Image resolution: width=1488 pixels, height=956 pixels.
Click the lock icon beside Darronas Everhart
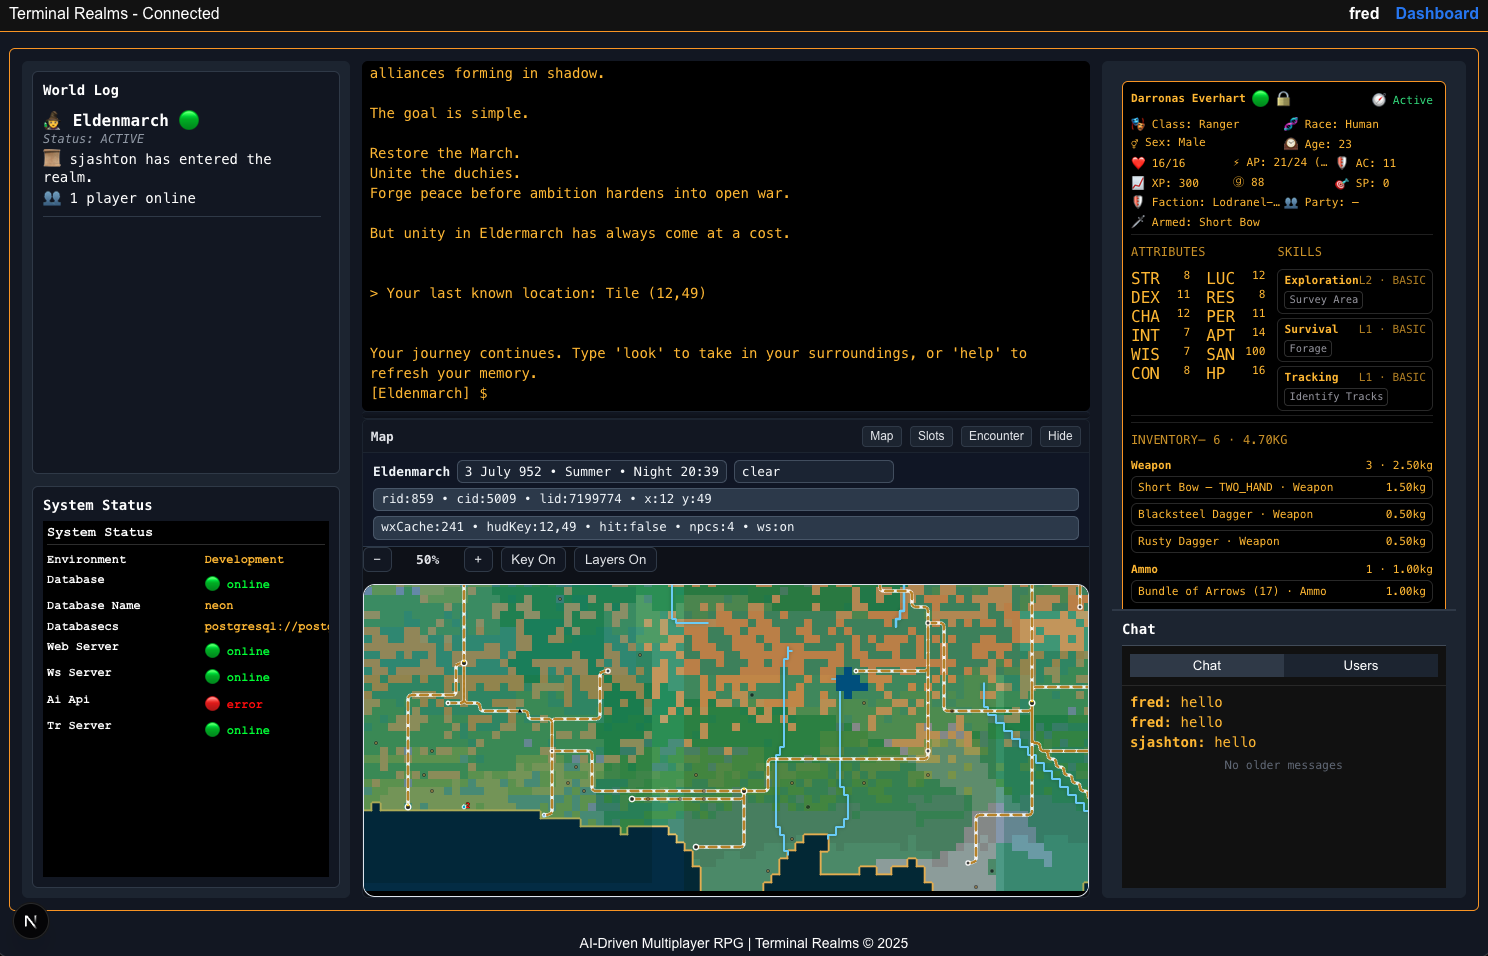point(1284,98)
